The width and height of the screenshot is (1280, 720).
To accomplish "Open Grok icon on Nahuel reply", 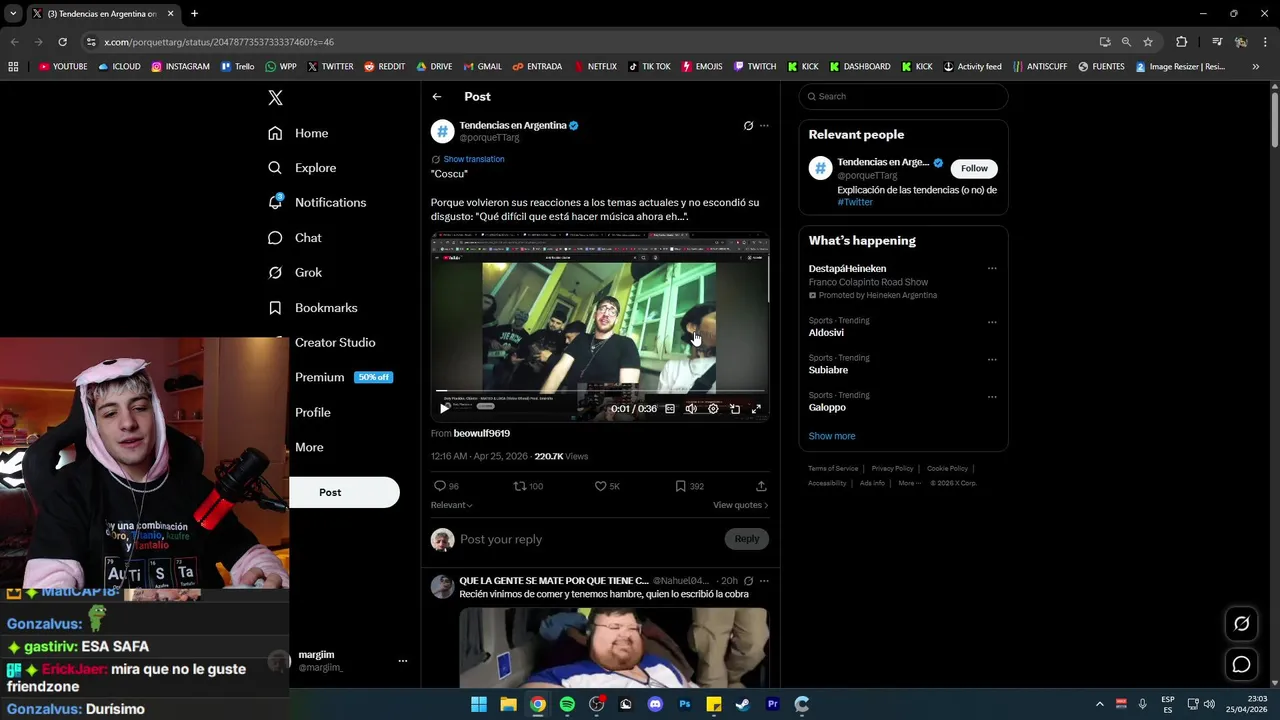I will coord(748,581).
